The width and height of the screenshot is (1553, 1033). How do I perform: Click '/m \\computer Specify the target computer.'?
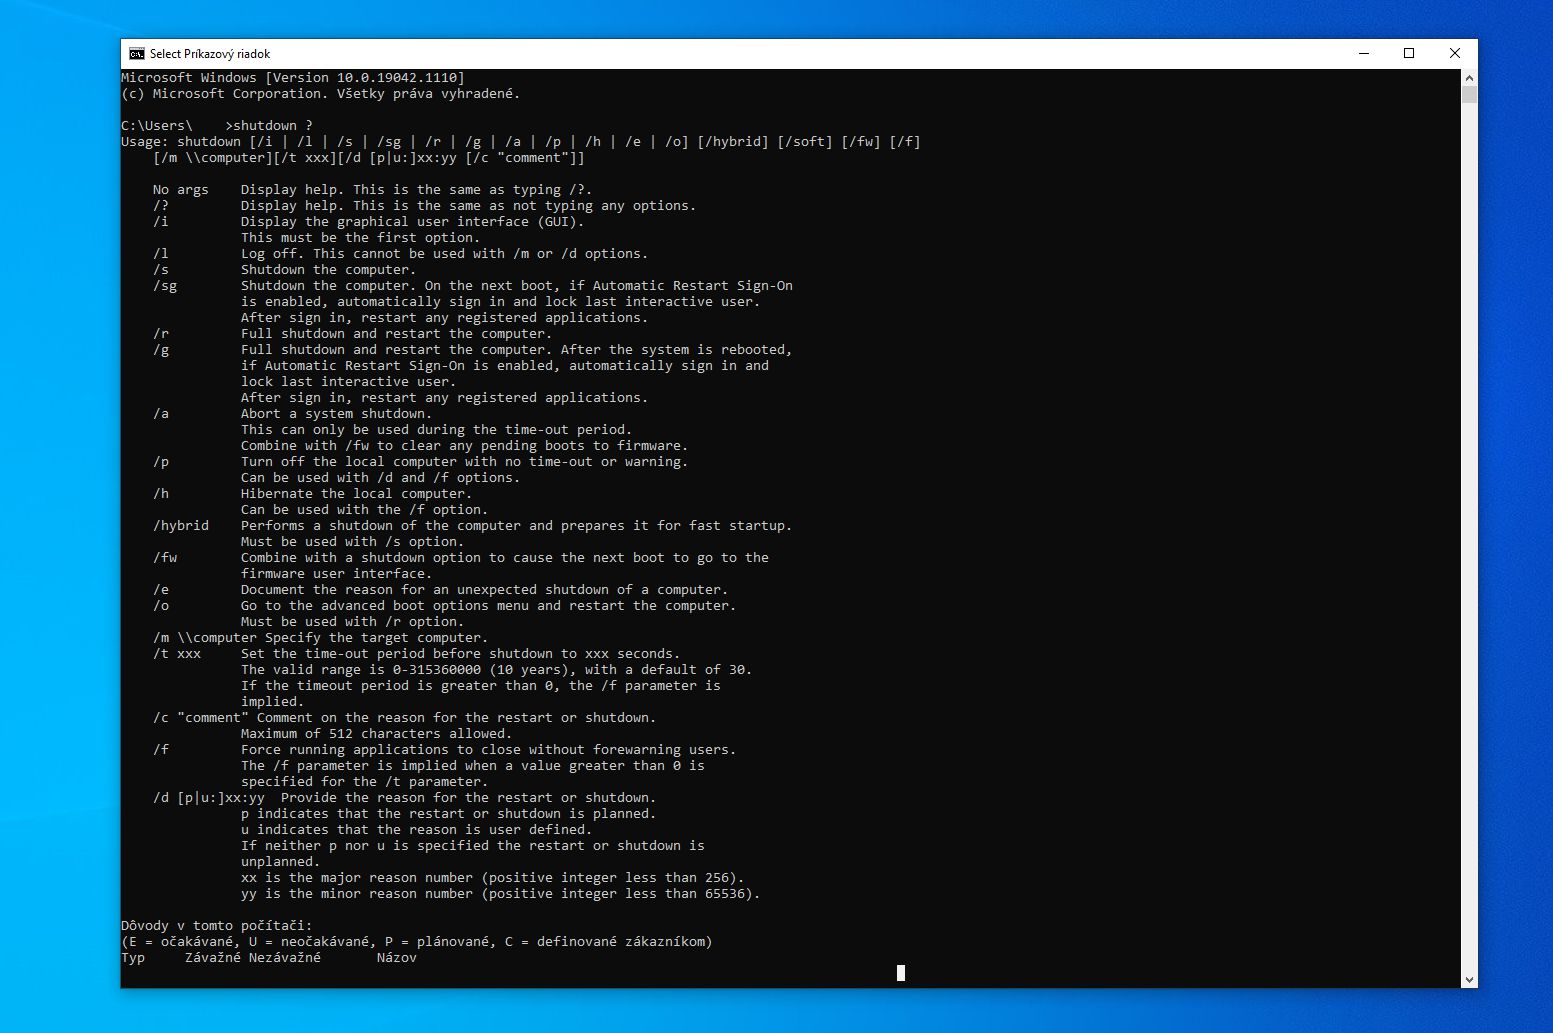pos(321,638)
